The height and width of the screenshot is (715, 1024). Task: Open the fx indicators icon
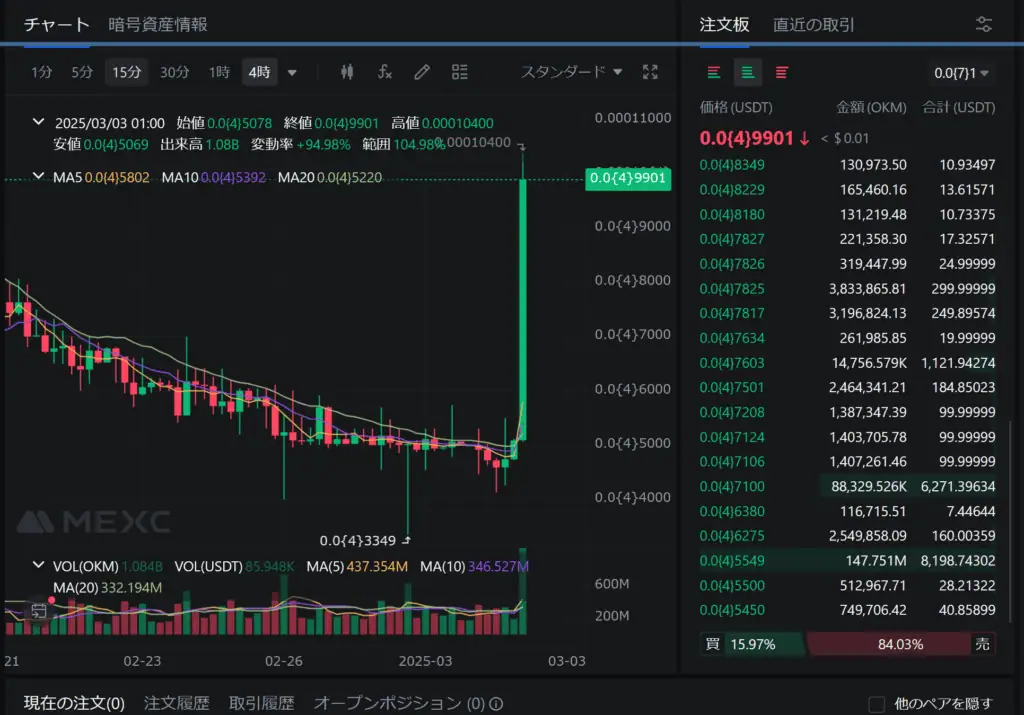[x=385, y=72]
